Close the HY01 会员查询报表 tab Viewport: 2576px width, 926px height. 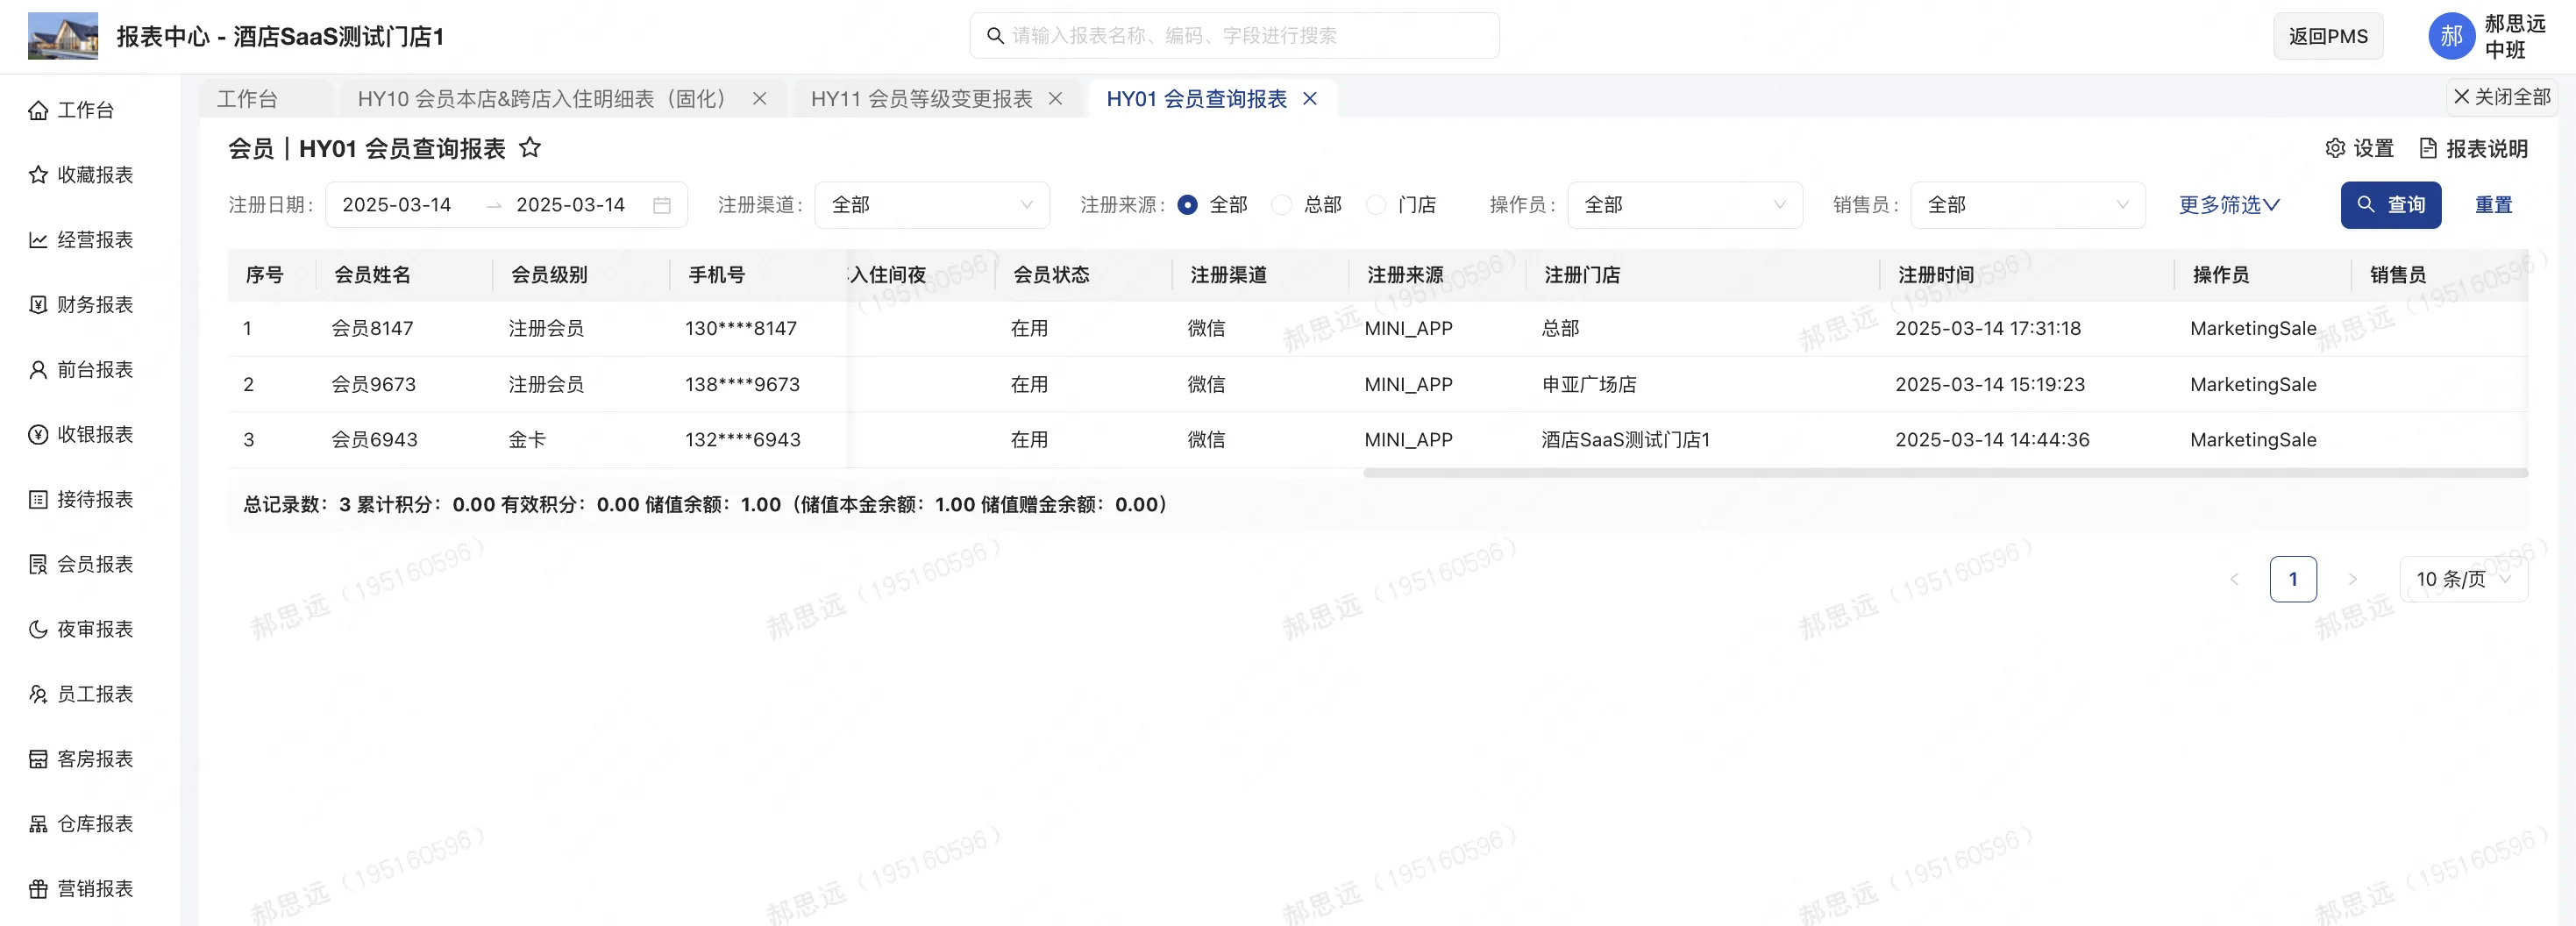pyautogui.click(x=1310, y=99)
